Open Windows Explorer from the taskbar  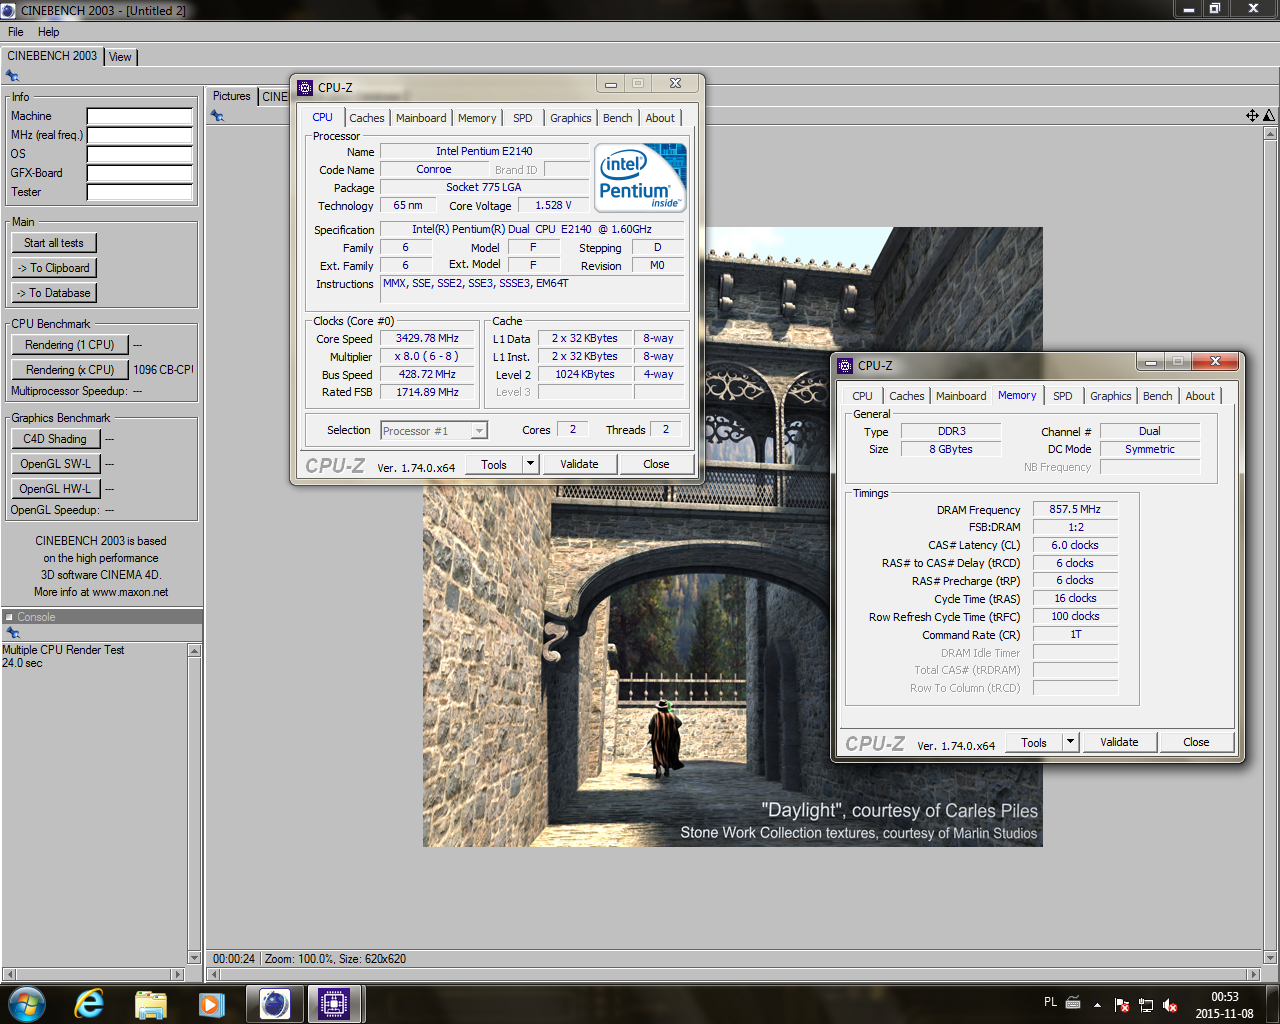150,1003
